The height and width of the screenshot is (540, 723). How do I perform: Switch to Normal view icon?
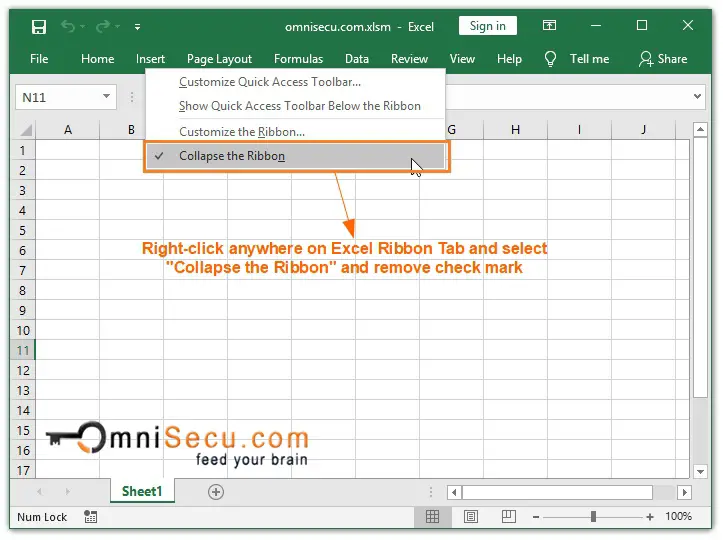coord(432,516)
